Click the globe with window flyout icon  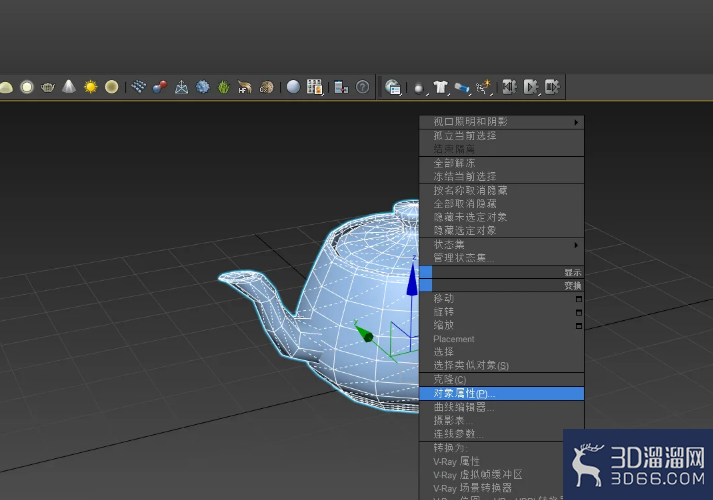tap(392, 87)
